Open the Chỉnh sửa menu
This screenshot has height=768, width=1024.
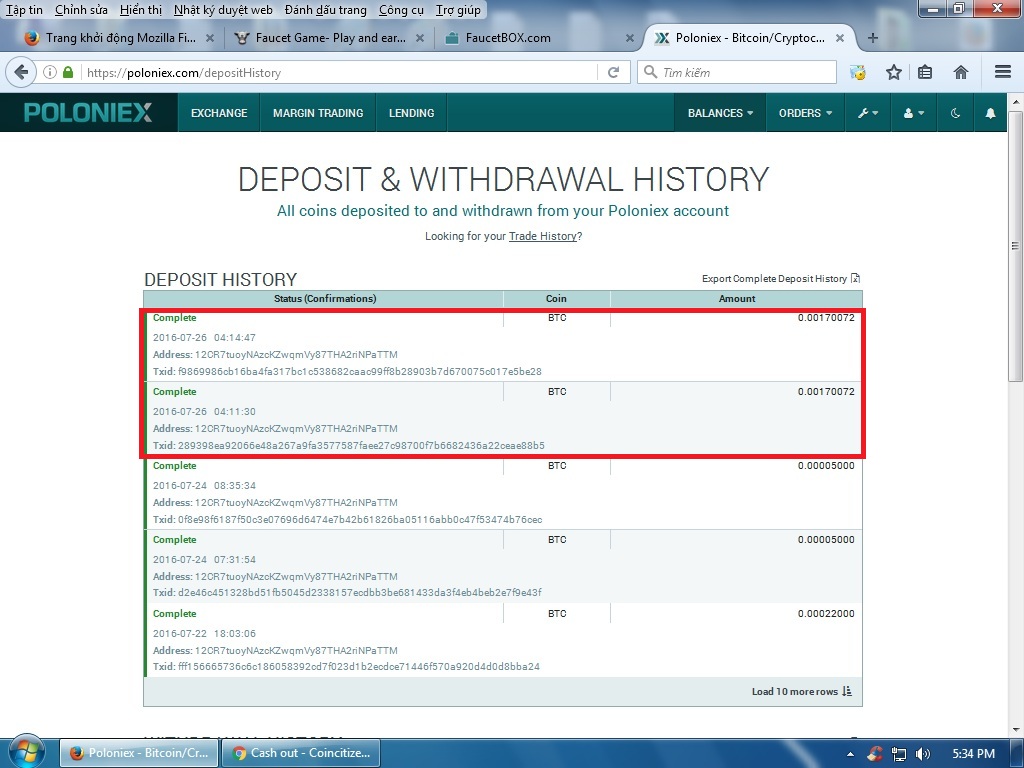(81, 10)
